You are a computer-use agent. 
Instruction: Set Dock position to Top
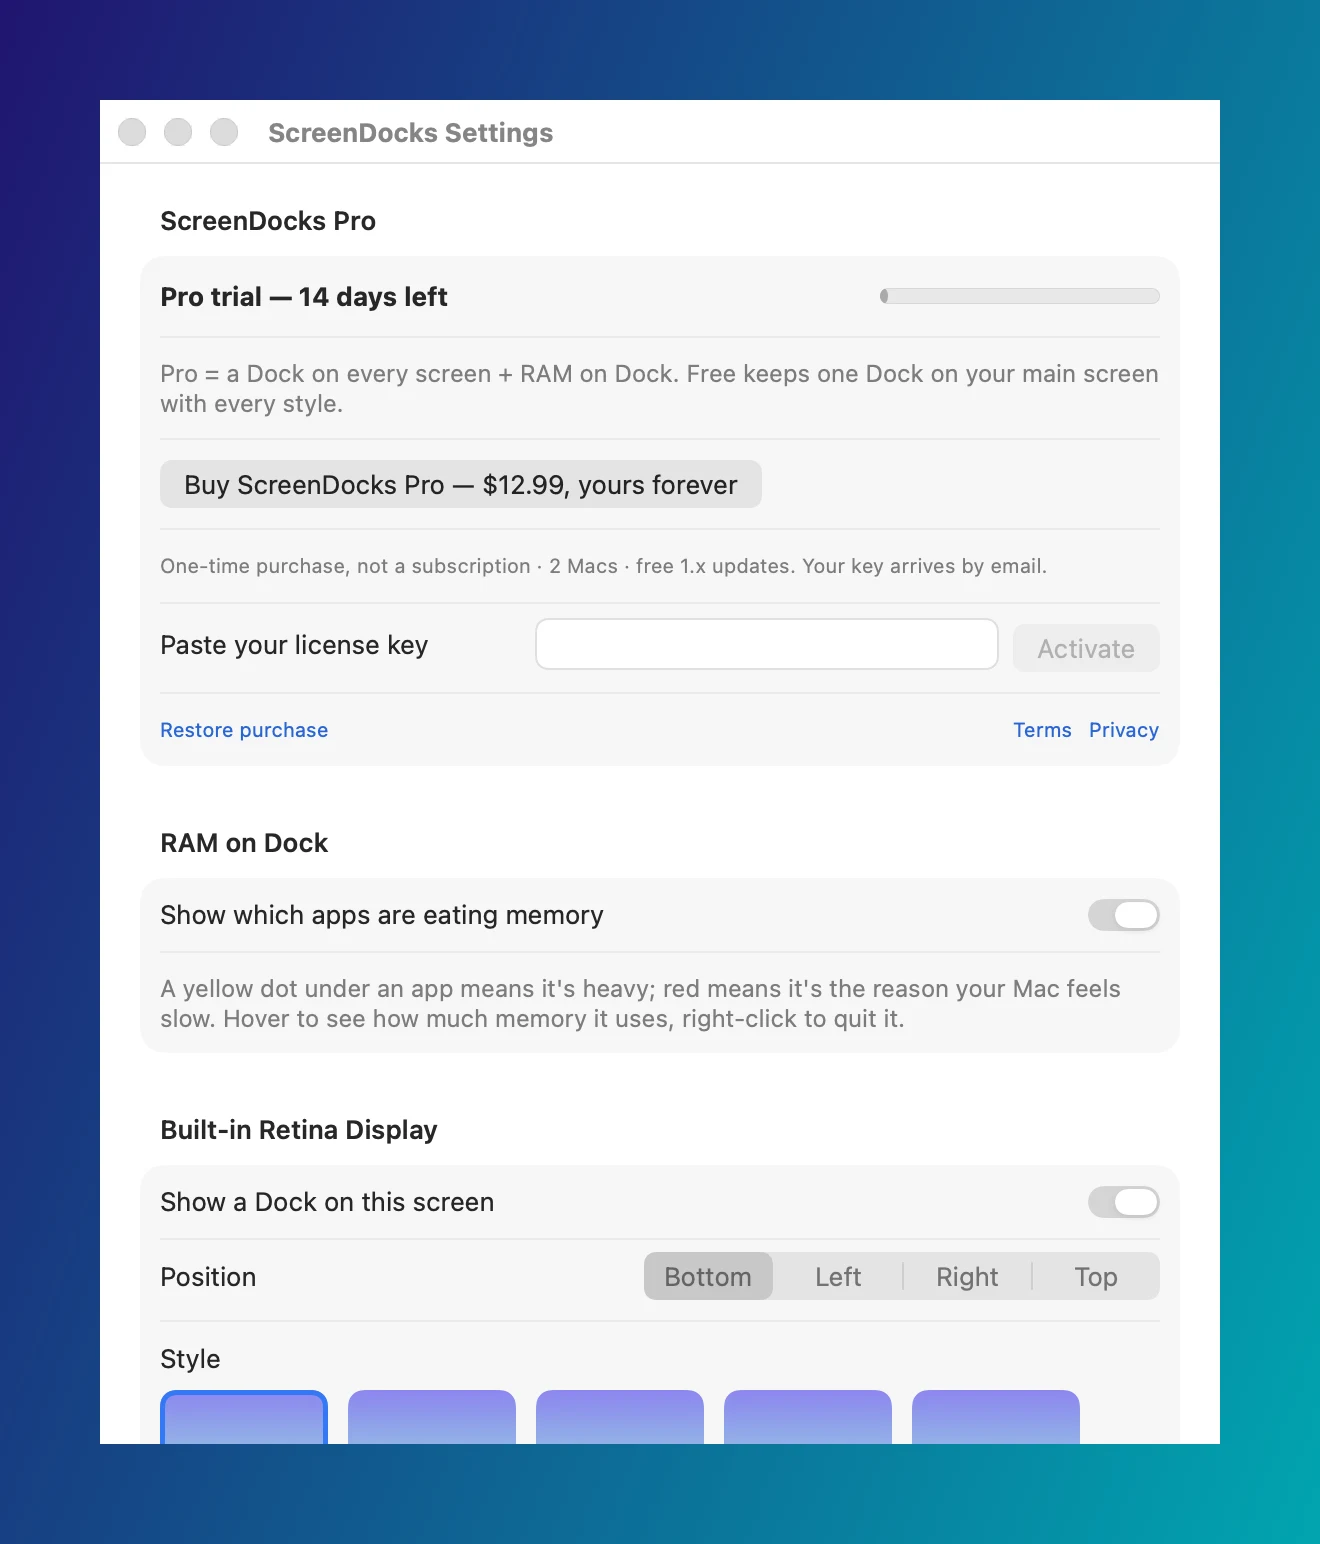click(1096, 1277)
